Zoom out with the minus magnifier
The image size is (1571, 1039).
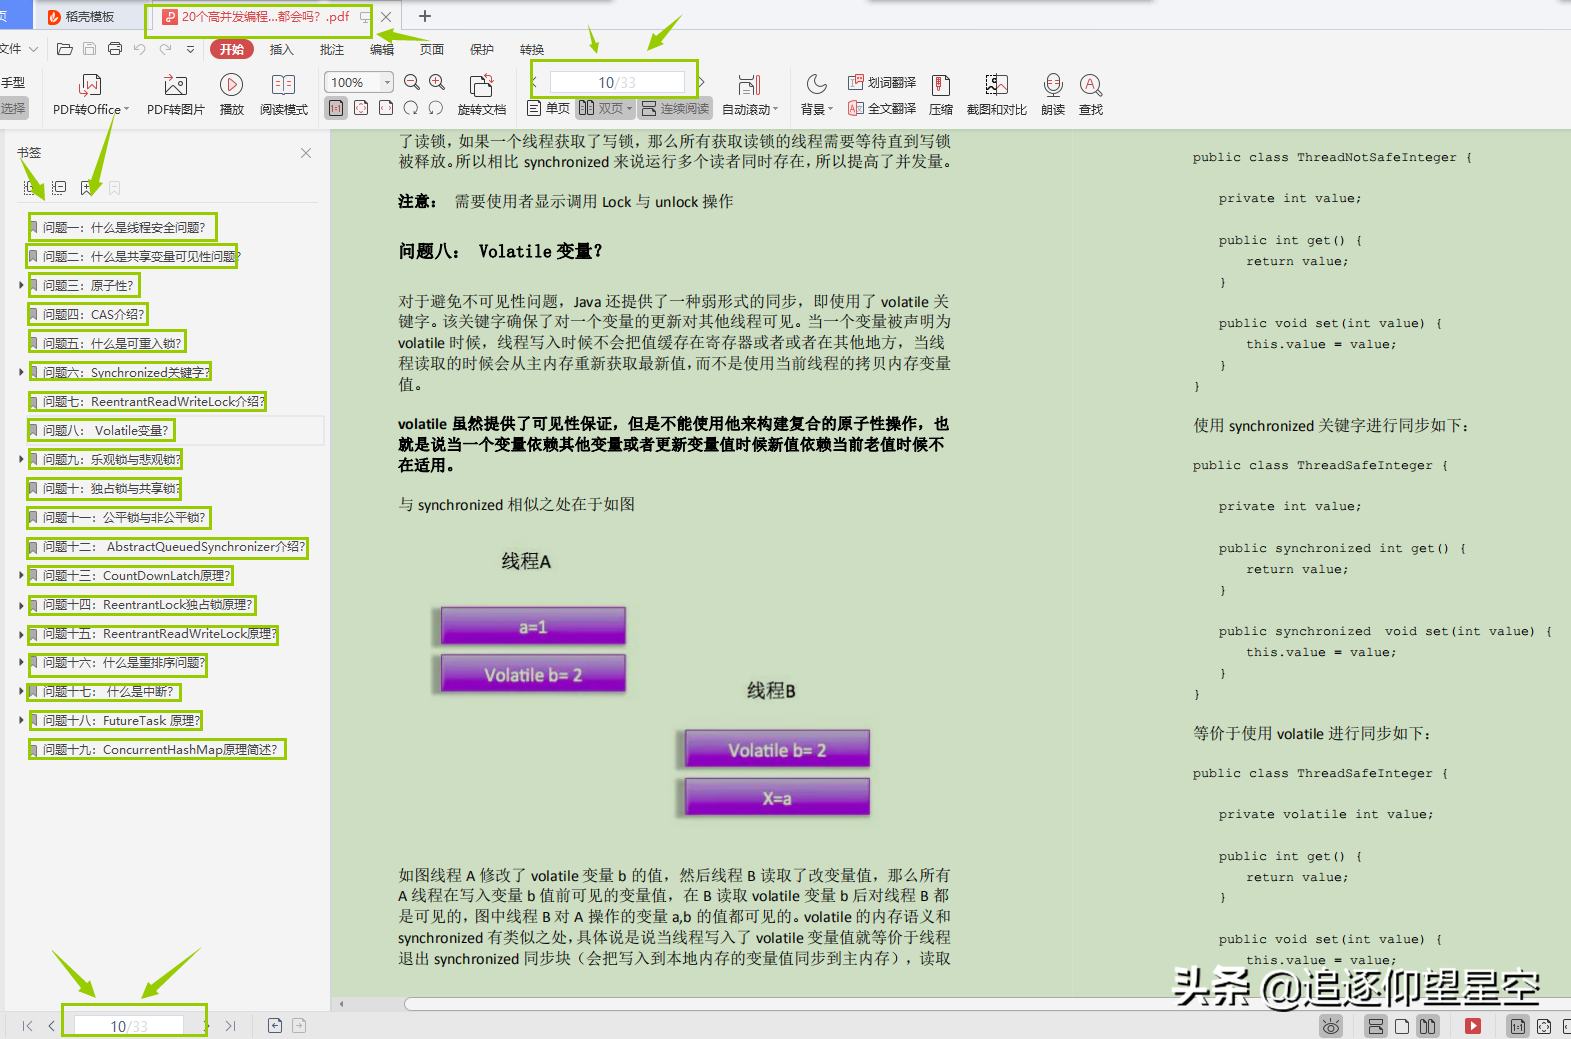coord(412,82)
